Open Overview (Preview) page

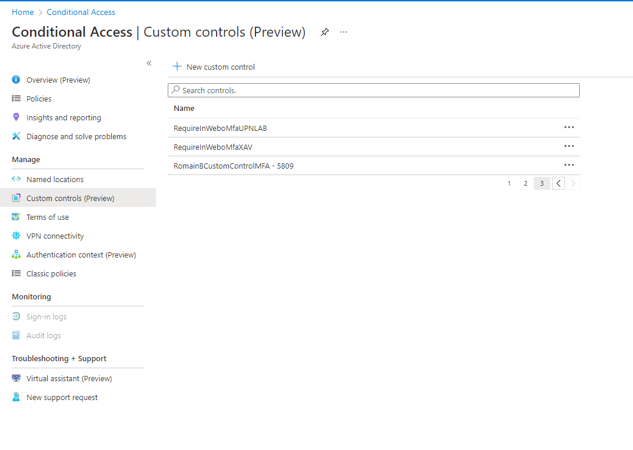pos(58,80)
